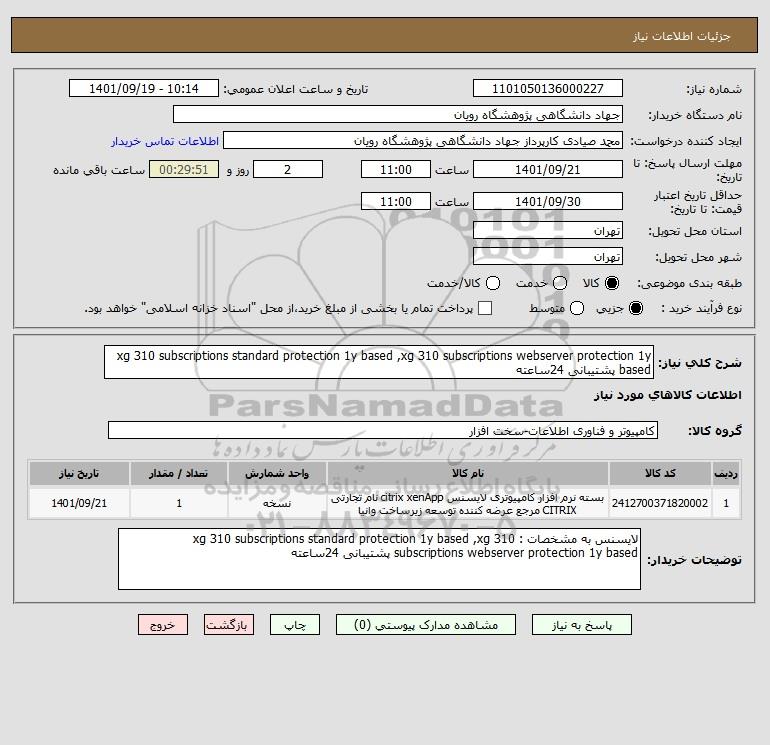Select the متوسط purchase type radio

(x=577, y=308)
